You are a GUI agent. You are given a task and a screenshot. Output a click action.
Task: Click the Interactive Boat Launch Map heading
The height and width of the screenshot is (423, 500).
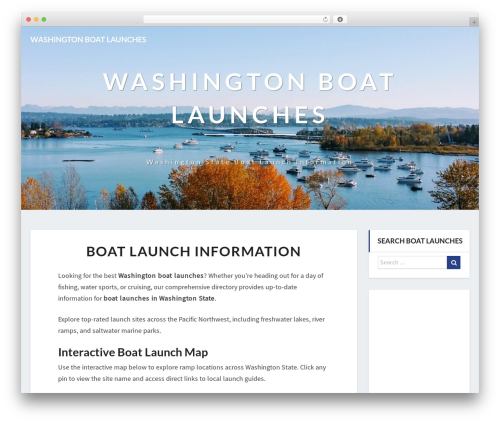133,352
